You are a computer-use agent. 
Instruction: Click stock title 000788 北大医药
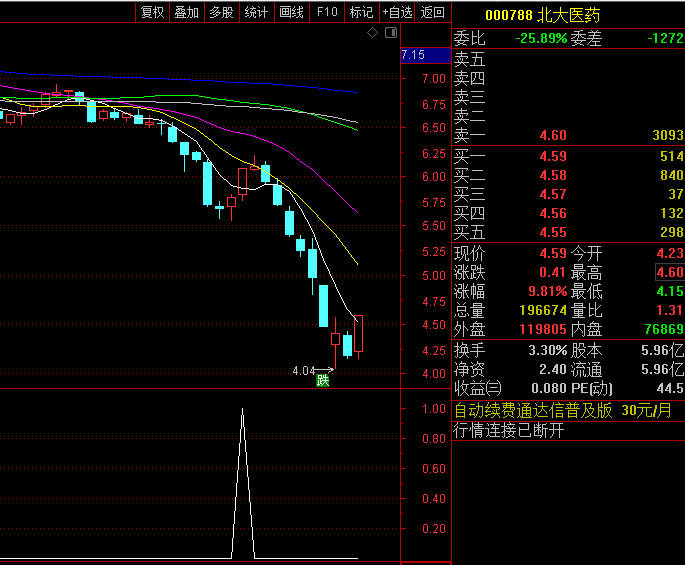pyautogui.click(x=542, y=15)
